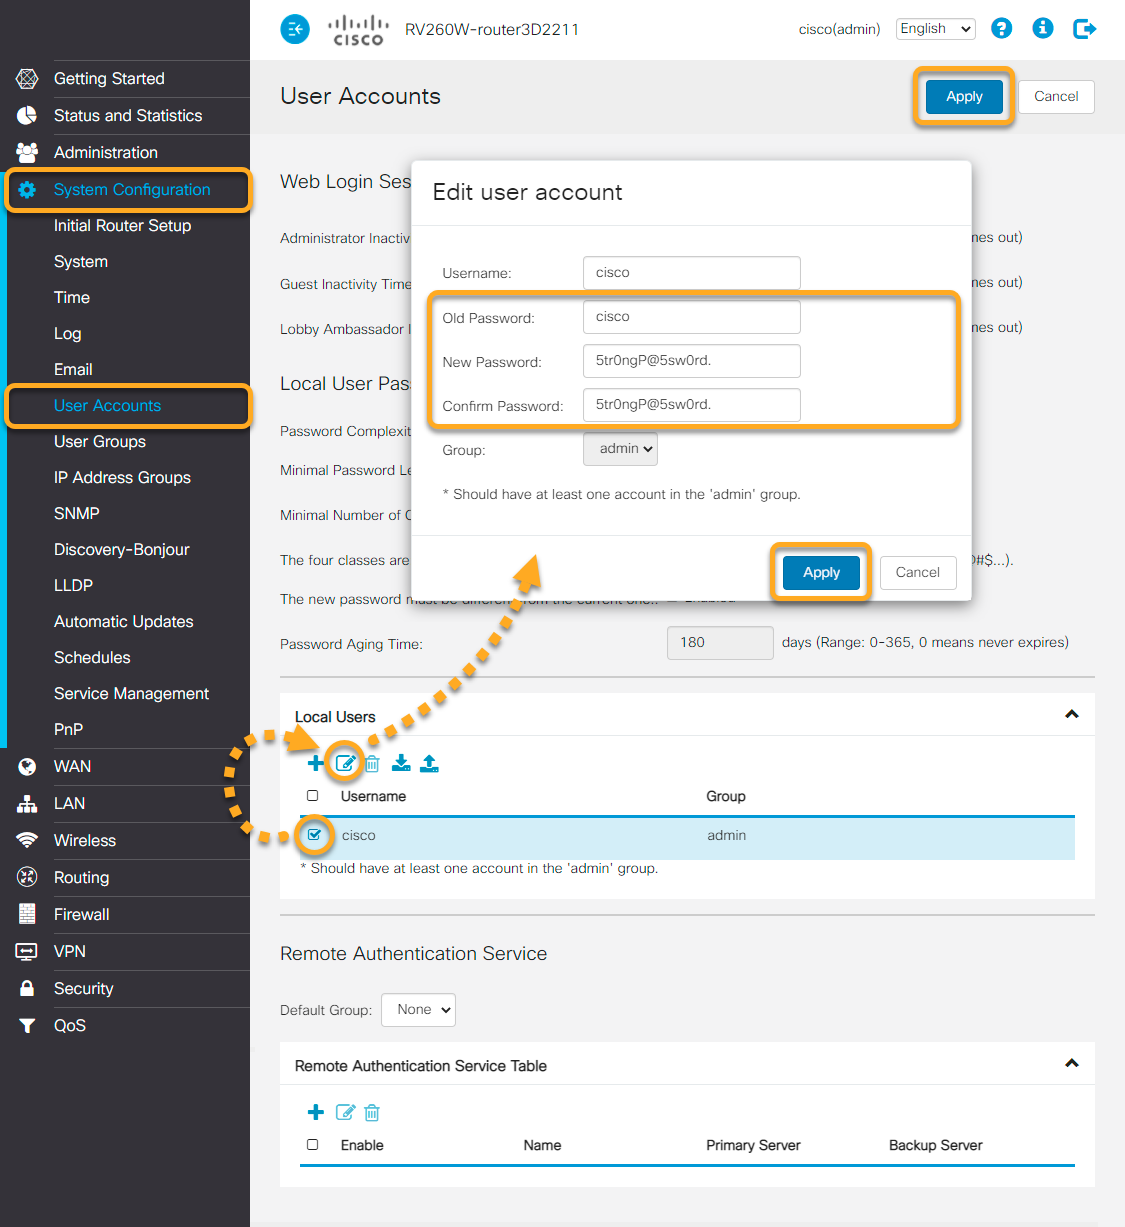Open the Group admin dropdown
1125x1227 pixels.
click(620, 449)
